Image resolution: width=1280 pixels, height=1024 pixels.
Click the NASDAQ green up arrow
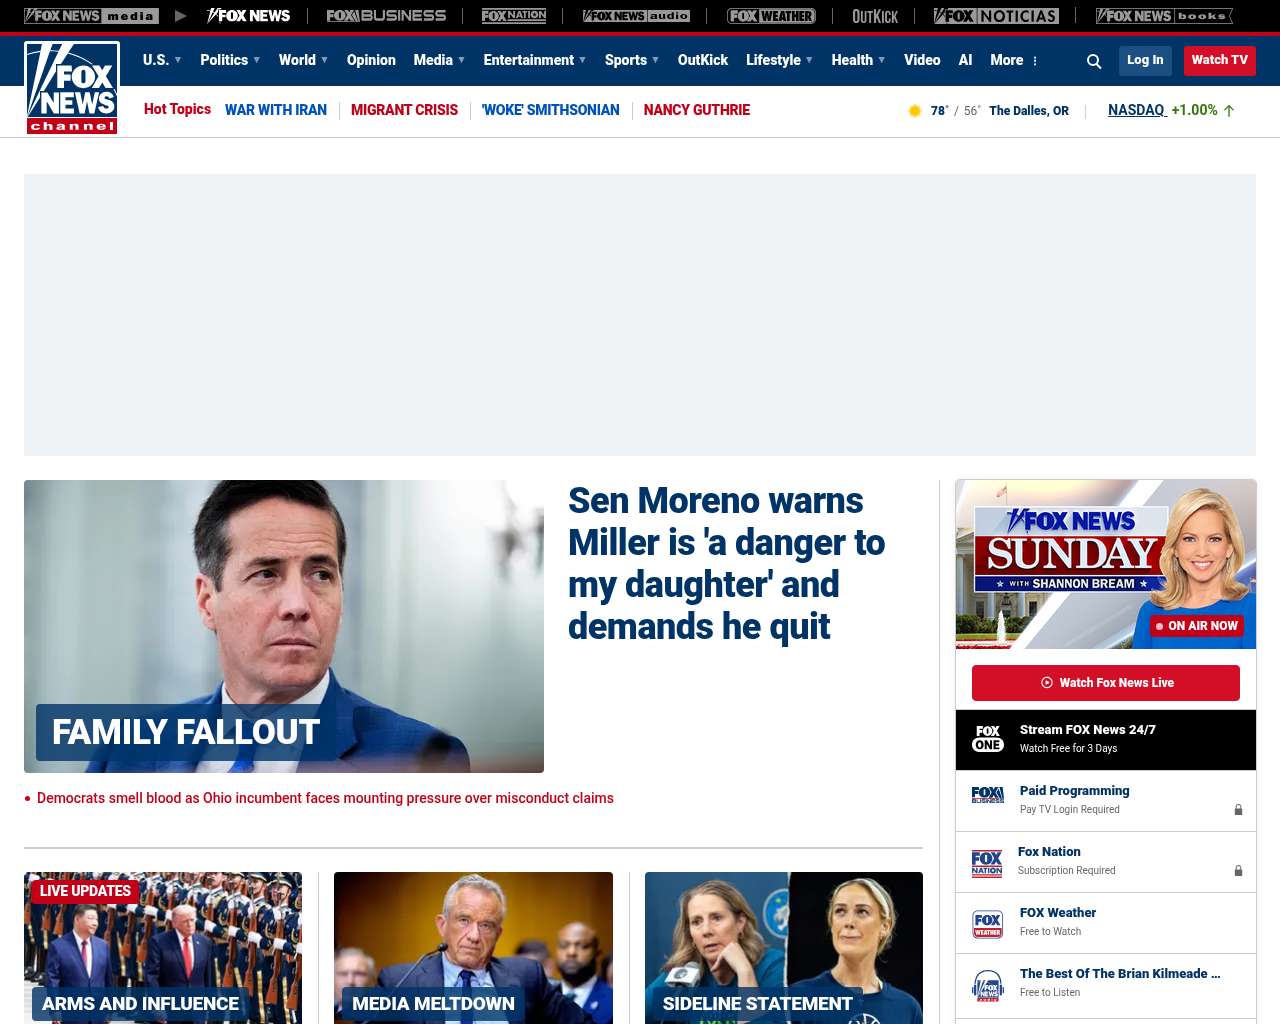(1229, 111)
